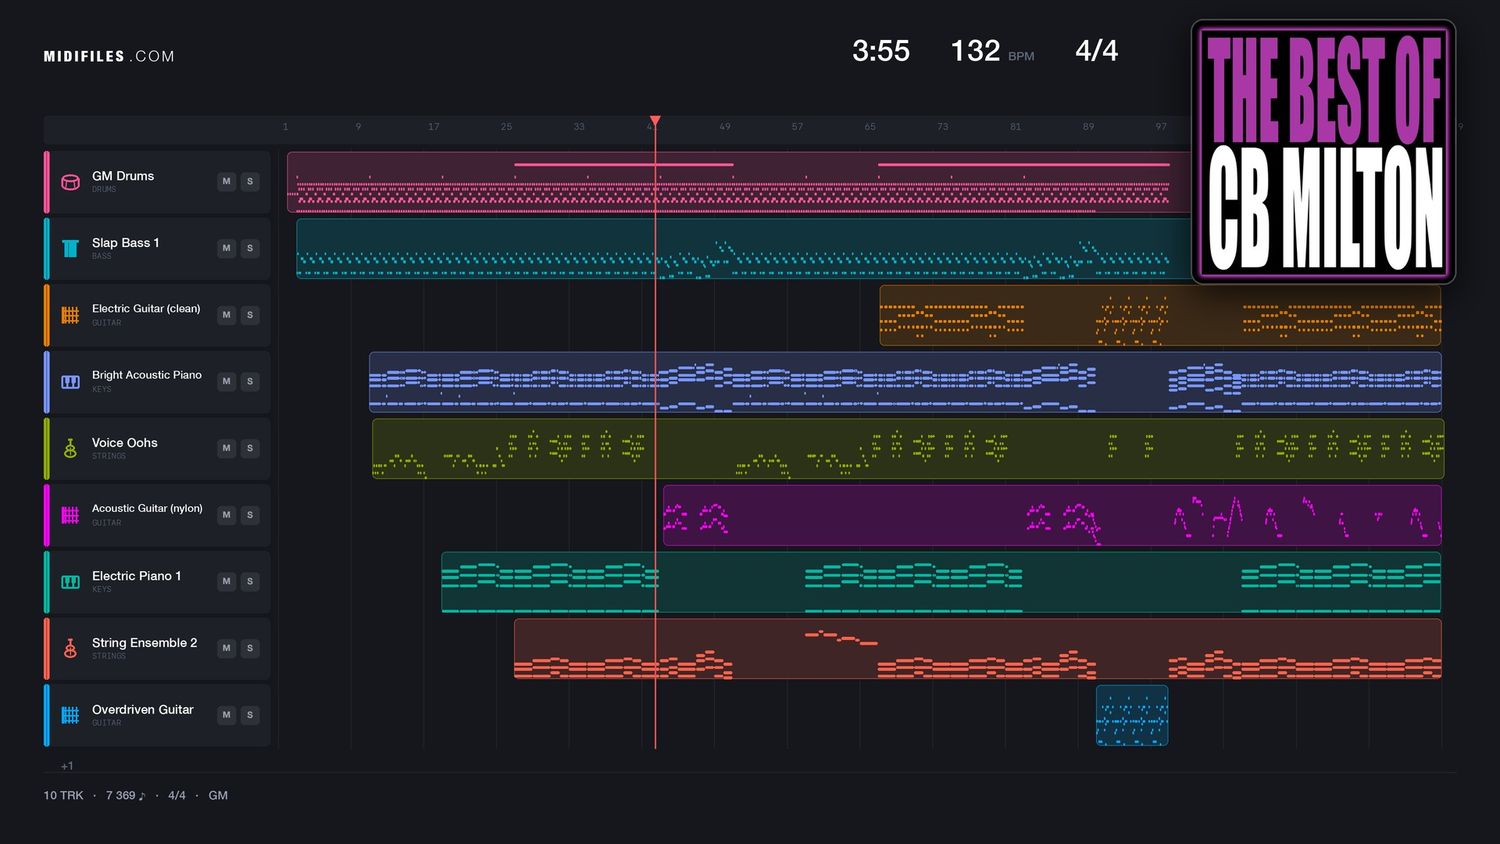
Task: Click the GM Drums color strip
Action: (x=46, y=182)
